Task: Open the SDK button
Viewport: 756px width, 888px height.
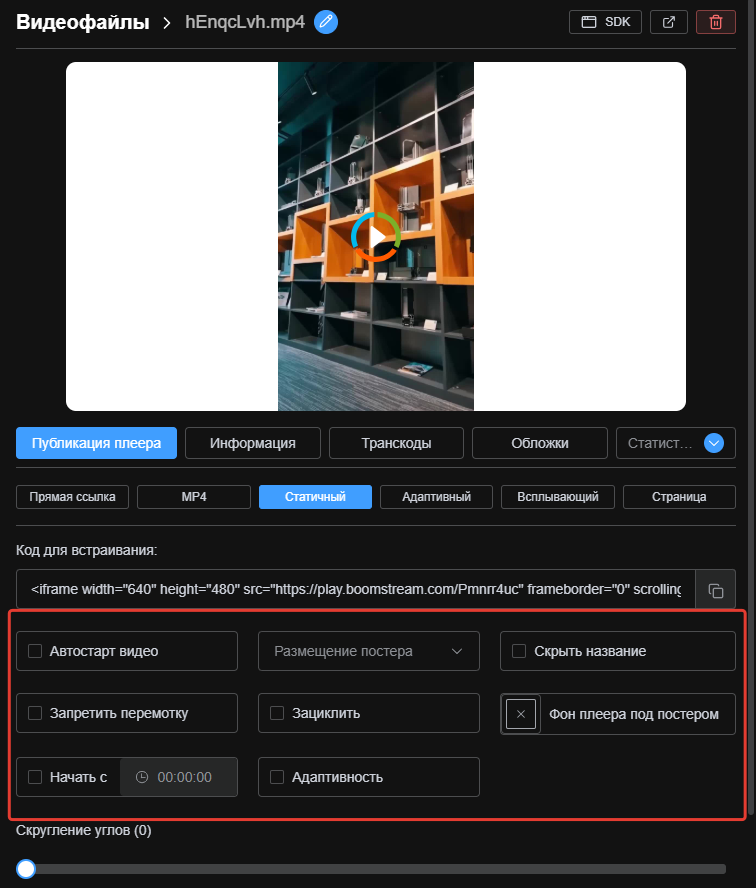Action: 605,22
